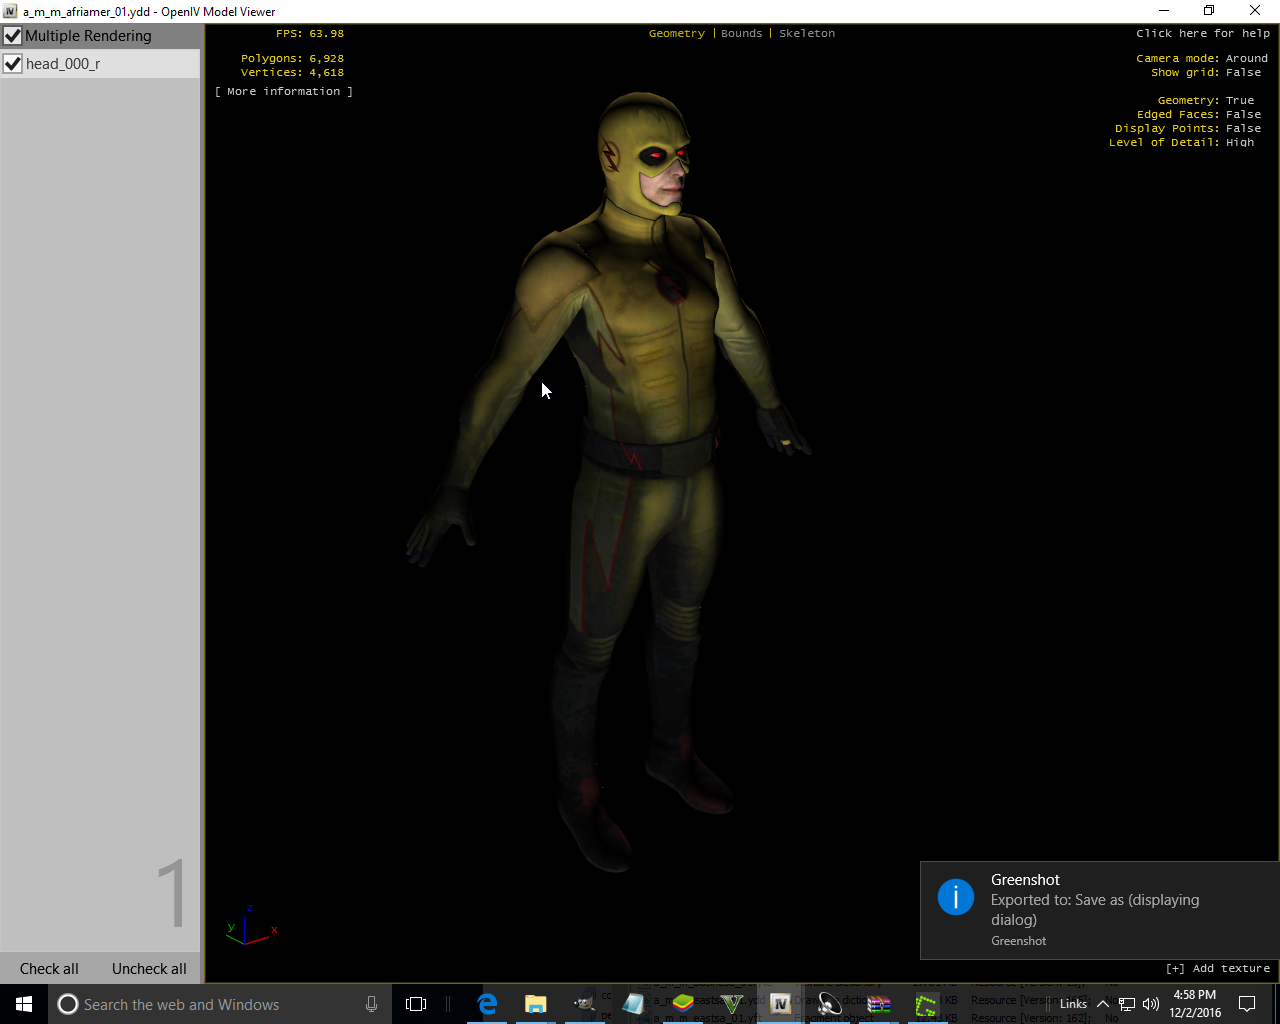The width and height of the screenshot is (1280, 1024).
Task: Expand the More information section
Action: tap(284, 91)
